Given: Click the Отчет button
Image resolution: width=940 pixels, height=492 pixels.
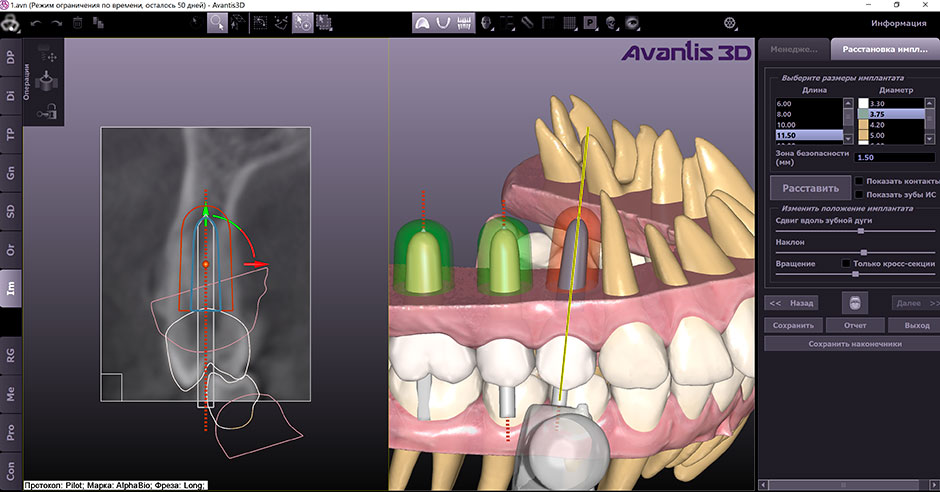Looking at the screenshot, I should 855,325.
